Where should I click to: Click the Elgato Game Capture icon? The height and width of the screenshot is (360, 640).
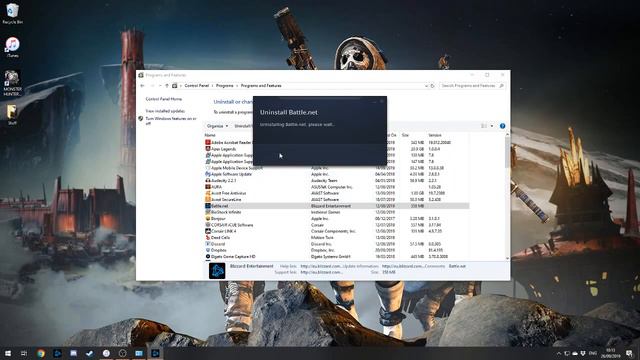(208, 257)
